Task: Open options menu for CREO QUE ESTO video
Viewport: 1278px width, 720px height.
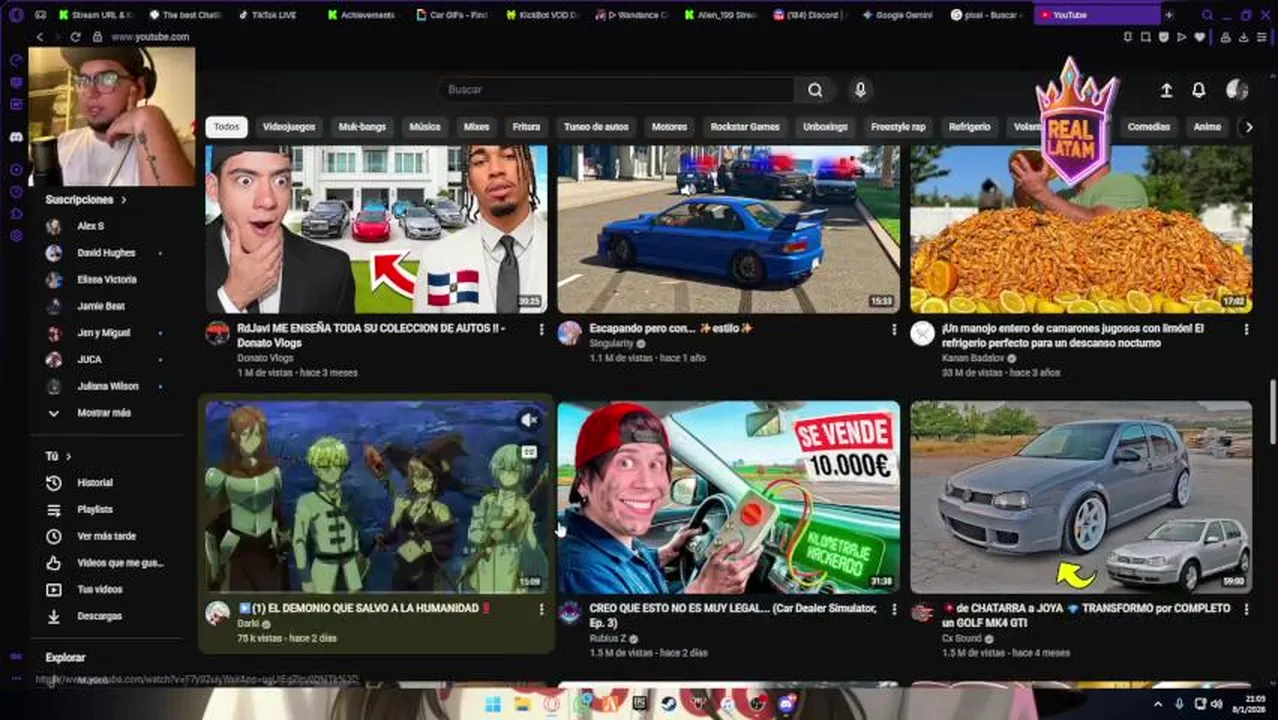Action: click(x=894, y=609)
